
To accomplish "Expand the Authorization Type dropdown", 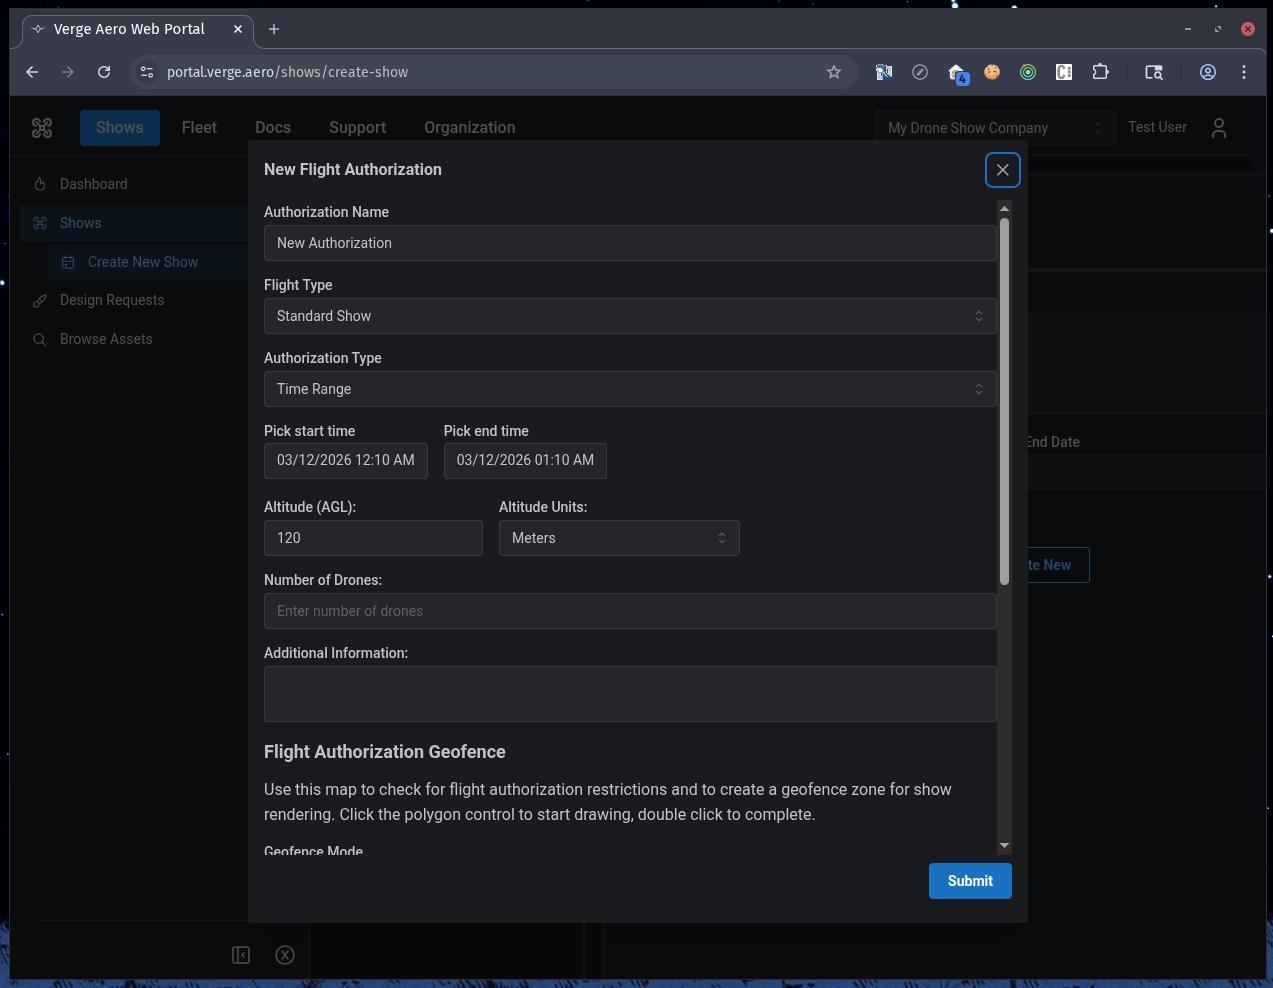I will [x=630, y=389].
